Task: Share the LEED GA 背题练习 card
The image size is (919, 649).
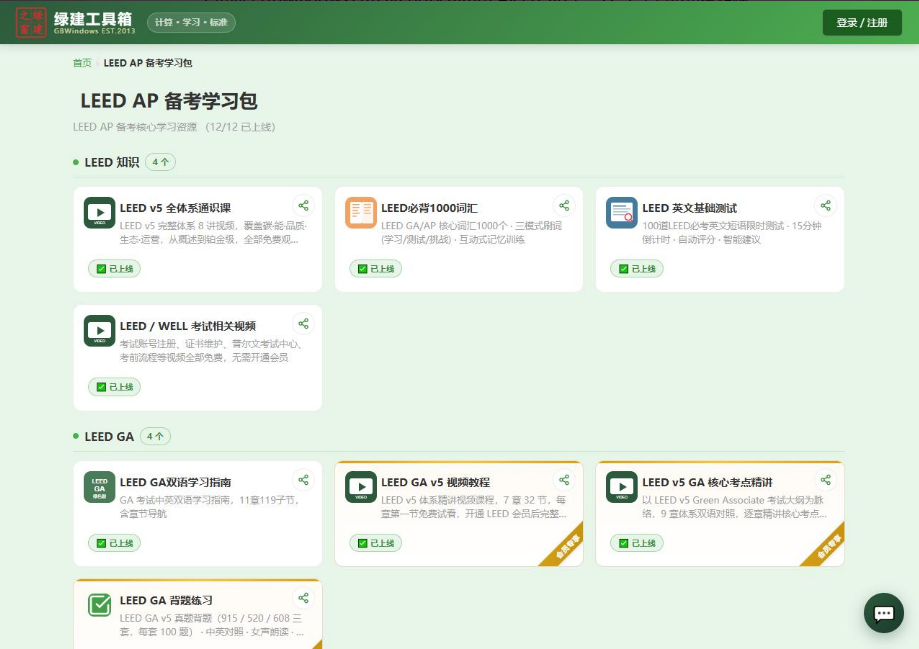Action: [303, 598]
